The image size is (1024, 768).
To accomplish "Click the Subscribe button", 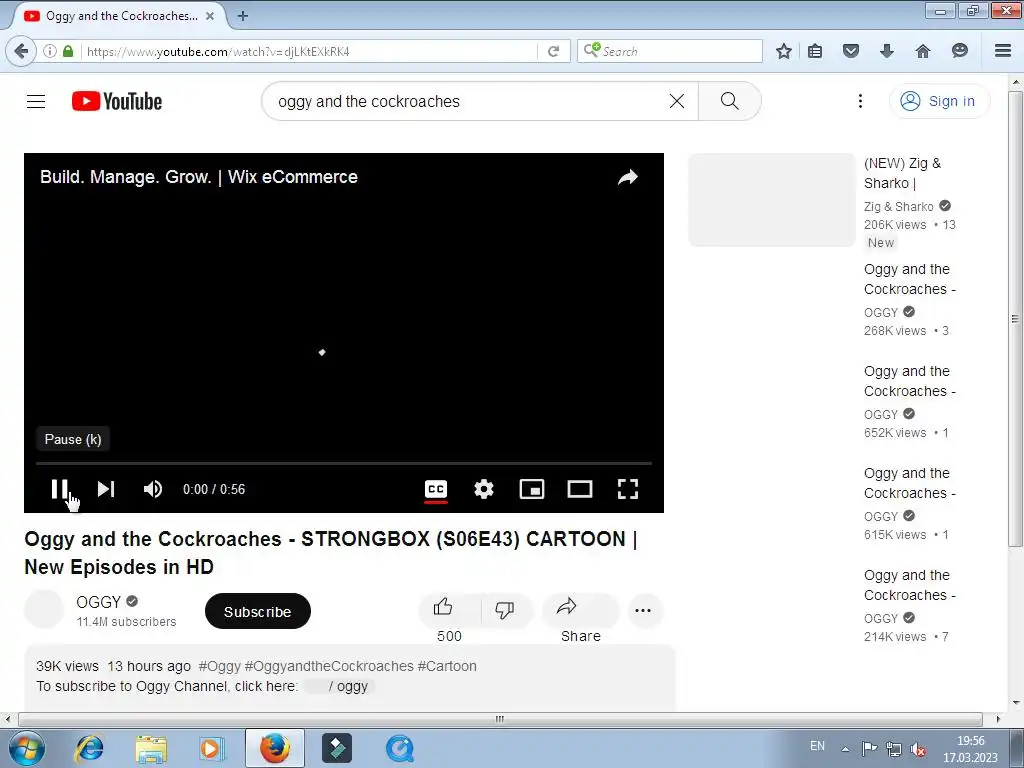I will pos(257,611).
